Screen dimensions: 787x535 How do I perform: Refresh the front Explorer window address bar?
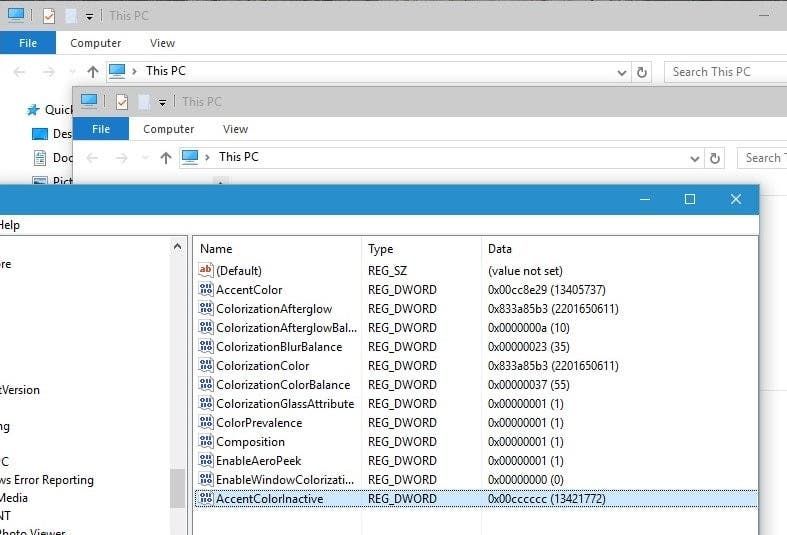715,159
